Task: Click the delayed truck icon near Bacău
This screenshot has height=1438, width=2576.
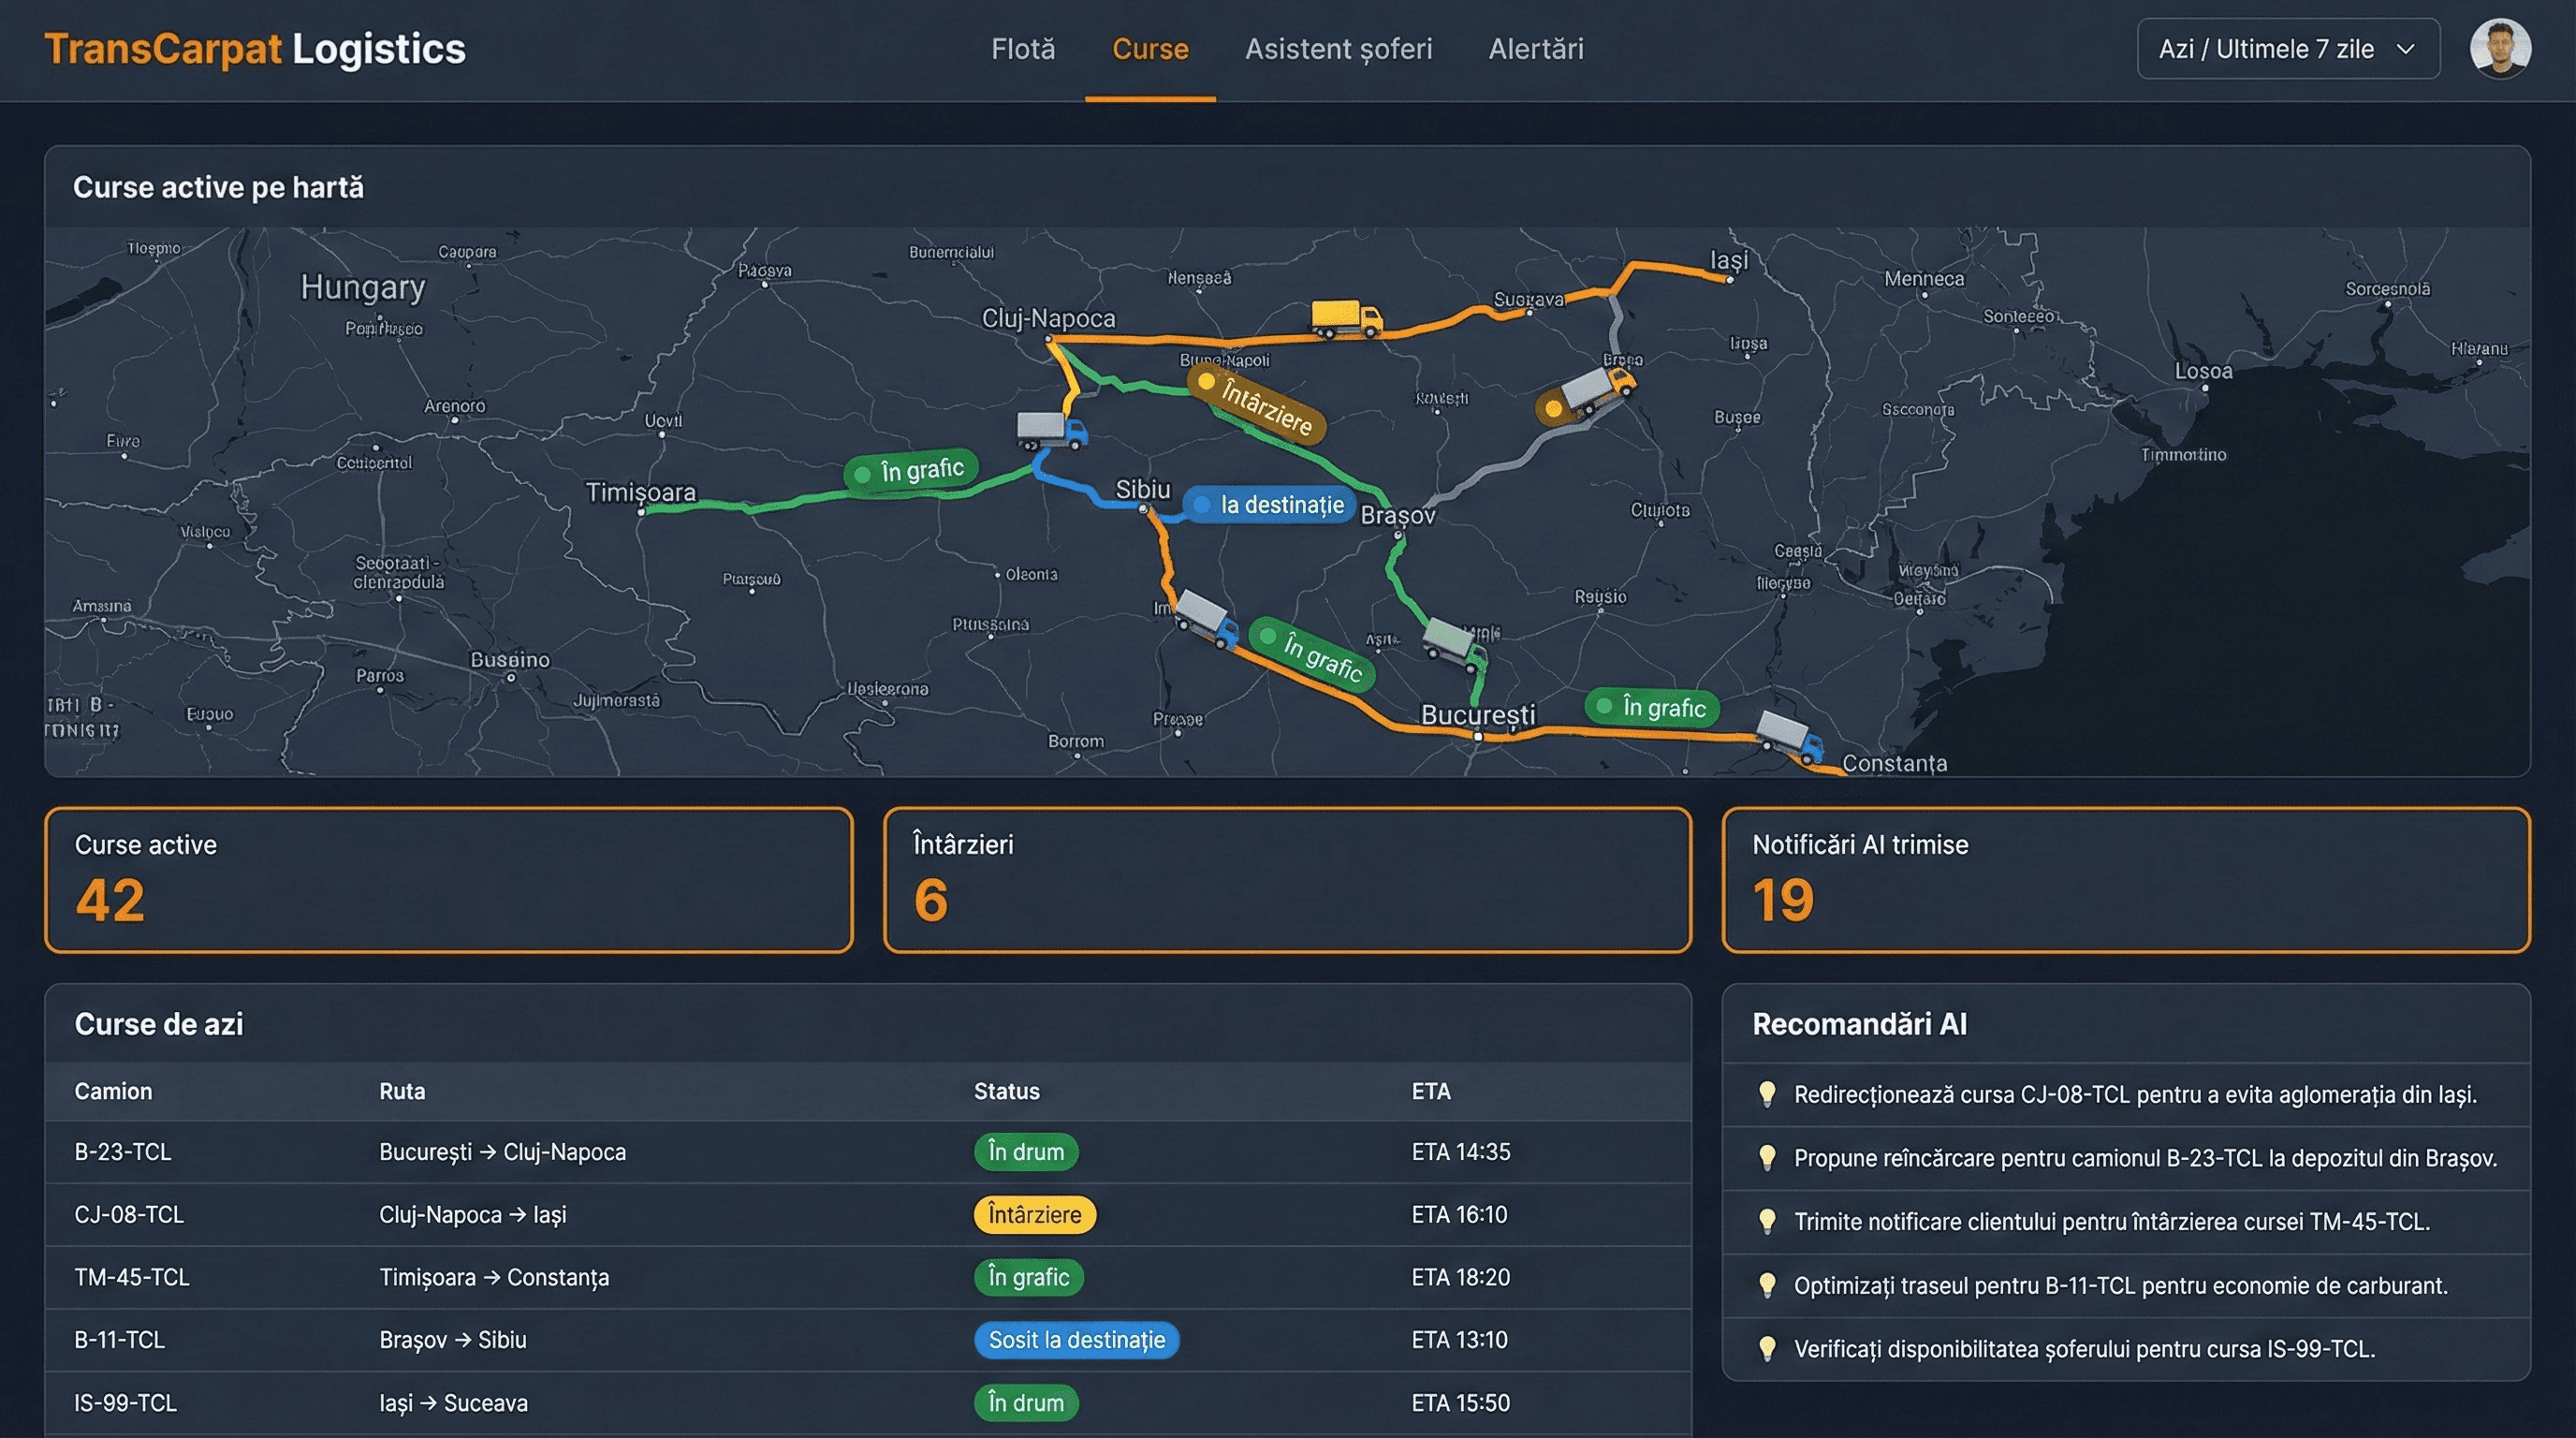Action: click(1599, 390)
